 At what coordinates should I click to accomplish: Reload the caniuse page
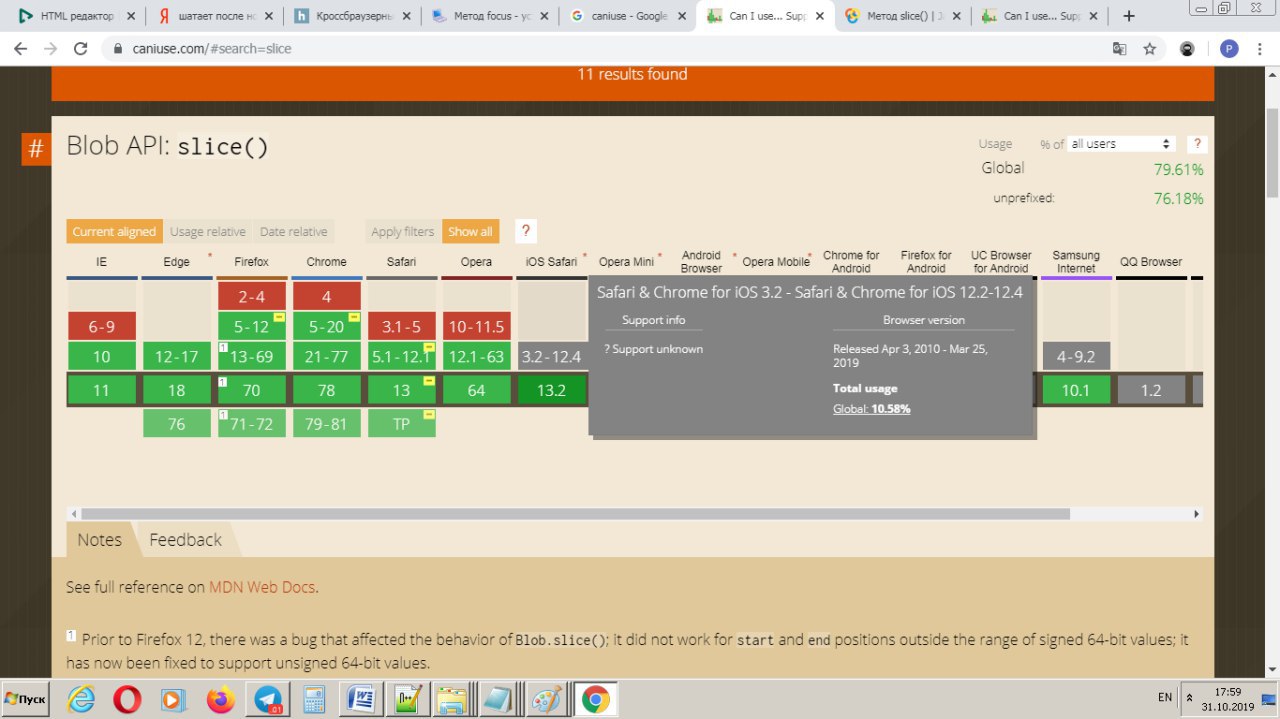(81, 48)
